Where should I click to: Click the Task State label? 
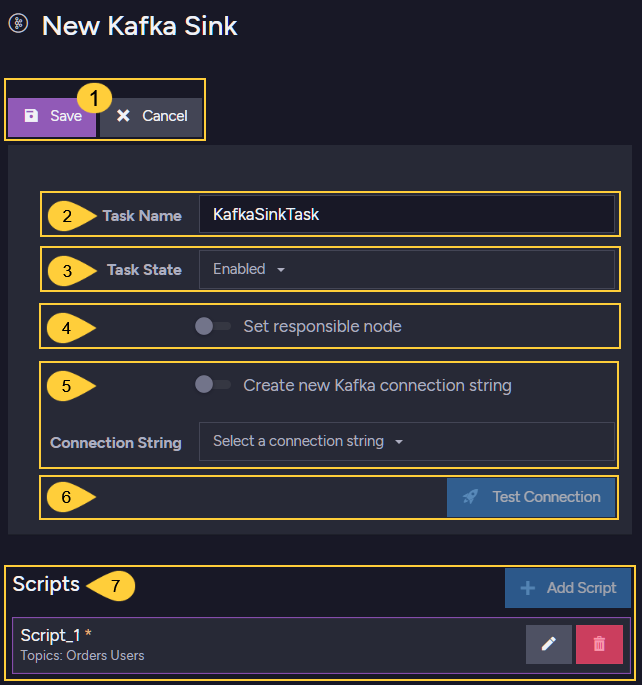[x=144, y=270]
